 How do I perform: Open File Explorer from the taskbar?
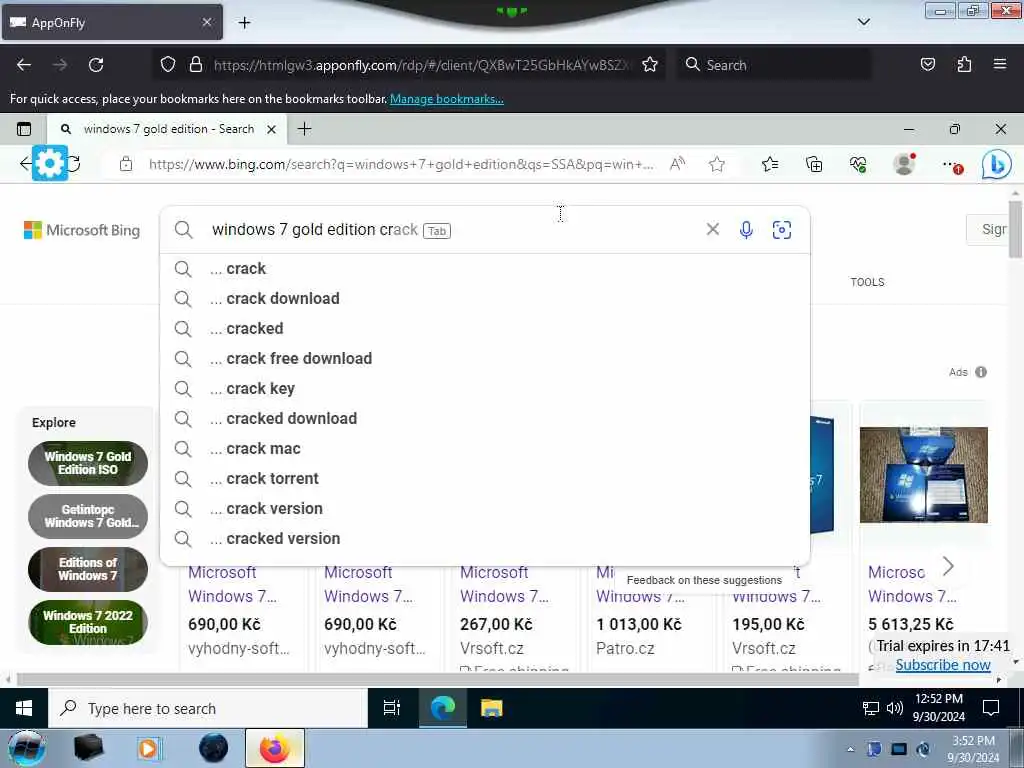(x=491, y=708)
